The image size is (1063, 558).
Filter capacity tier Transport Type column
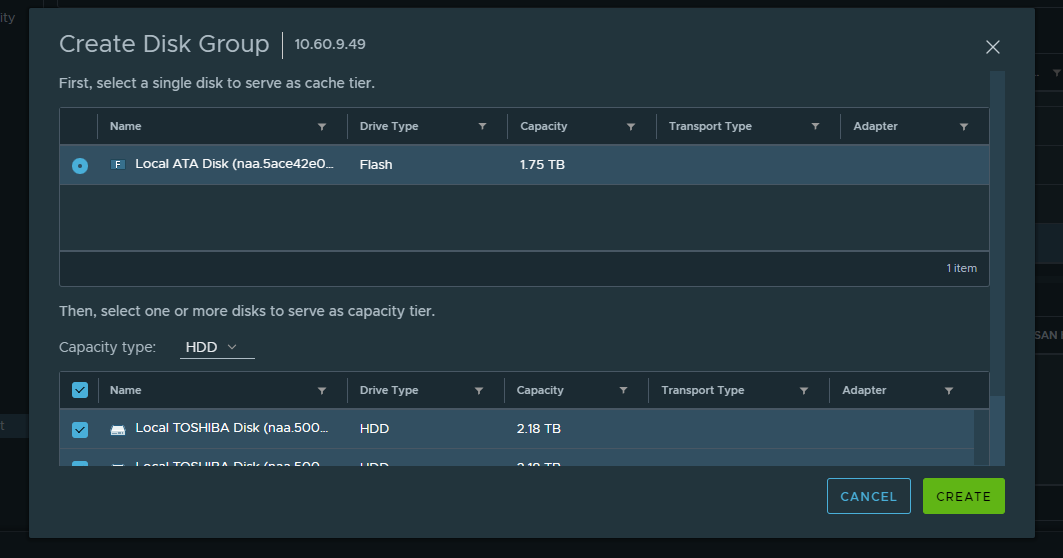[804, 391]
